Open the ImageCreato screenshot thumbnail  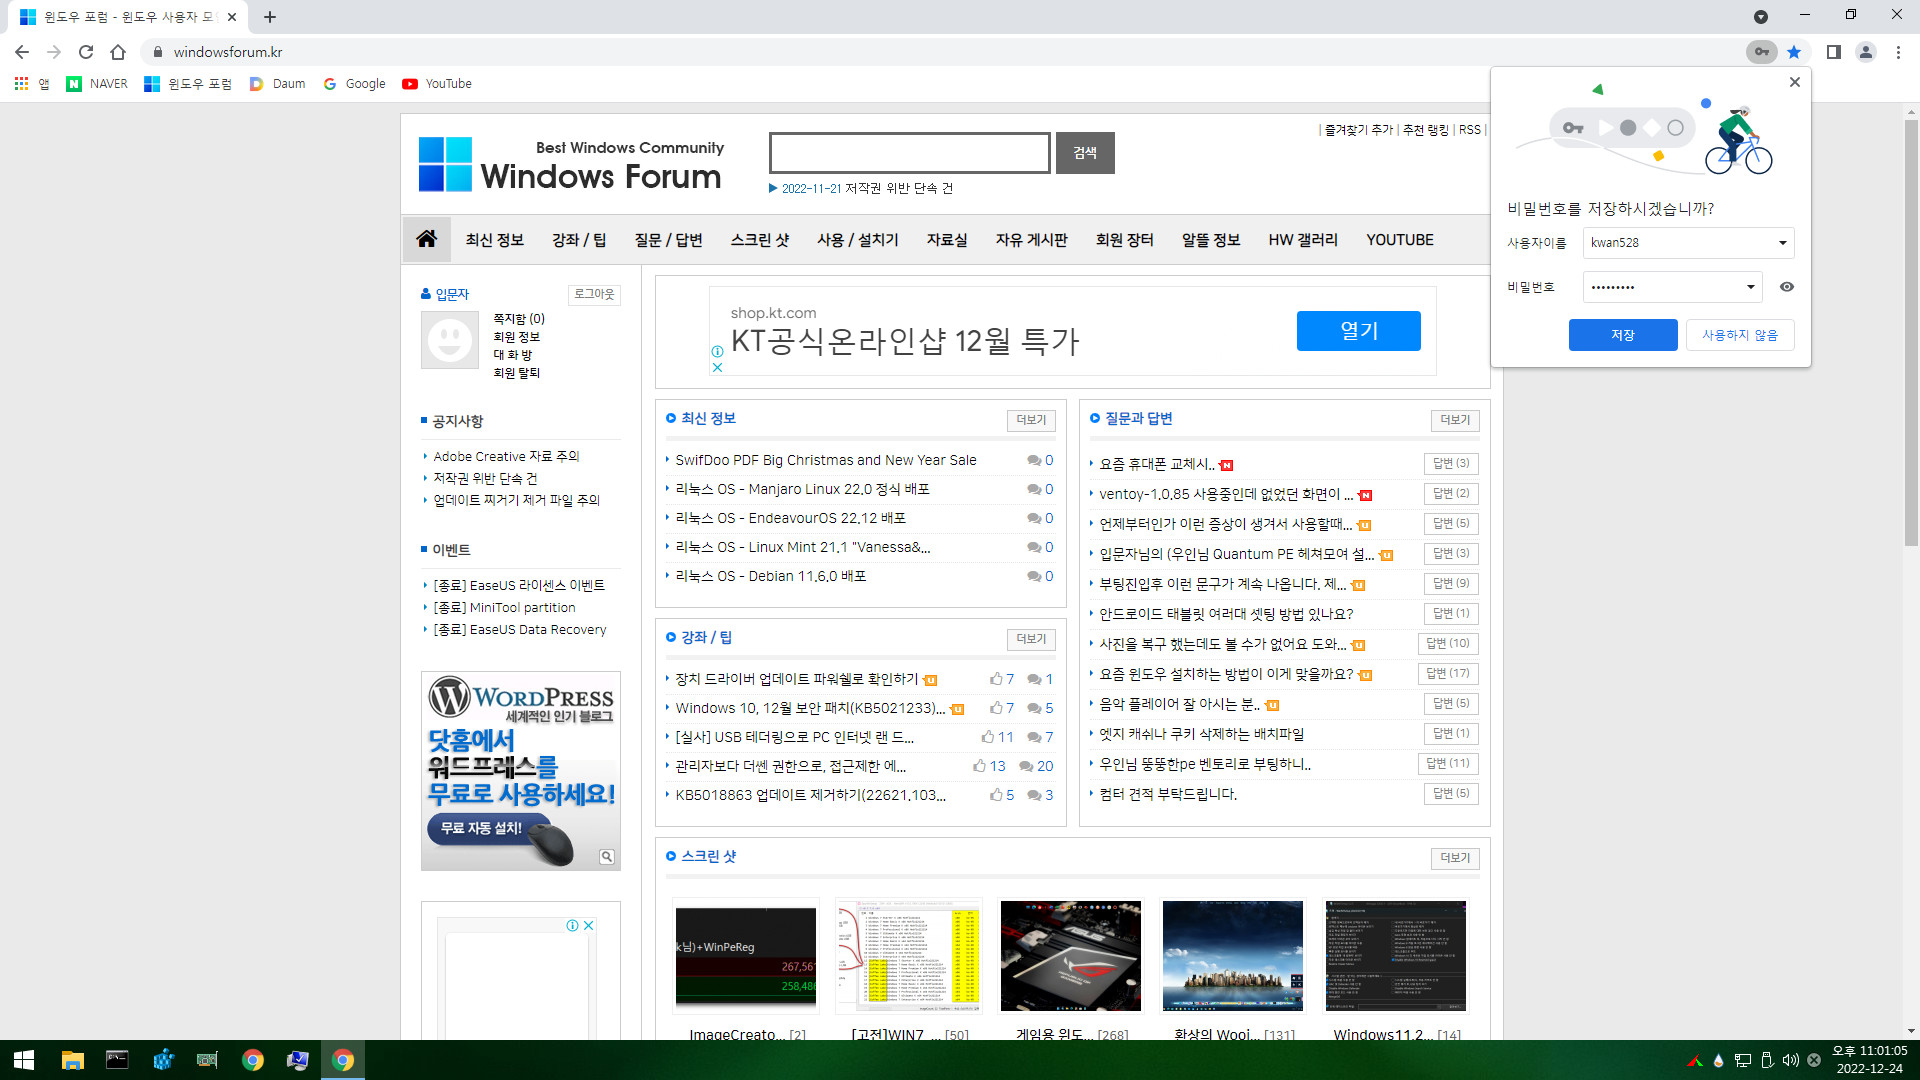(746, 956)
